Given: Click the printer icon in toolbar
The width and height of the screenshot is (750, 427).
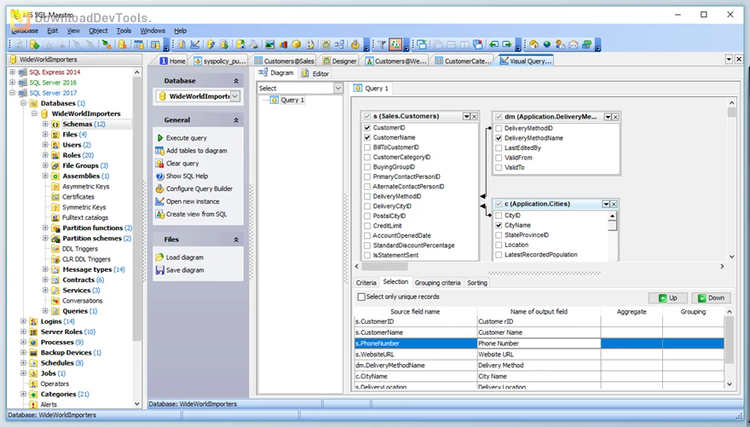Looking at the screenshot, I should point(254,45).
